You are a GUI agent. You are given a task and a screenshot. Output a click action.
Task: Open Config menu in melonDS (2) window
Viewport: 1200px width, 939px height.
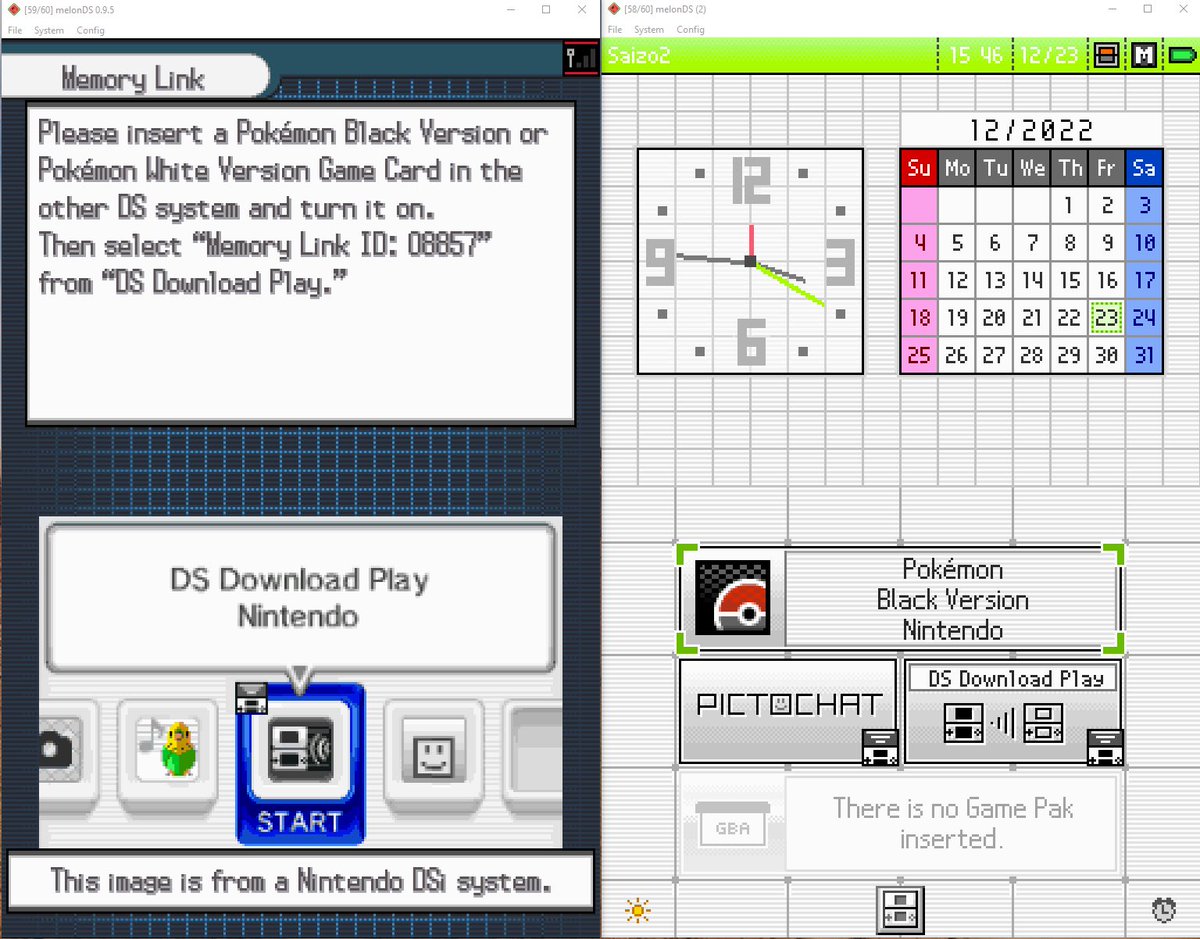(690, 30)
